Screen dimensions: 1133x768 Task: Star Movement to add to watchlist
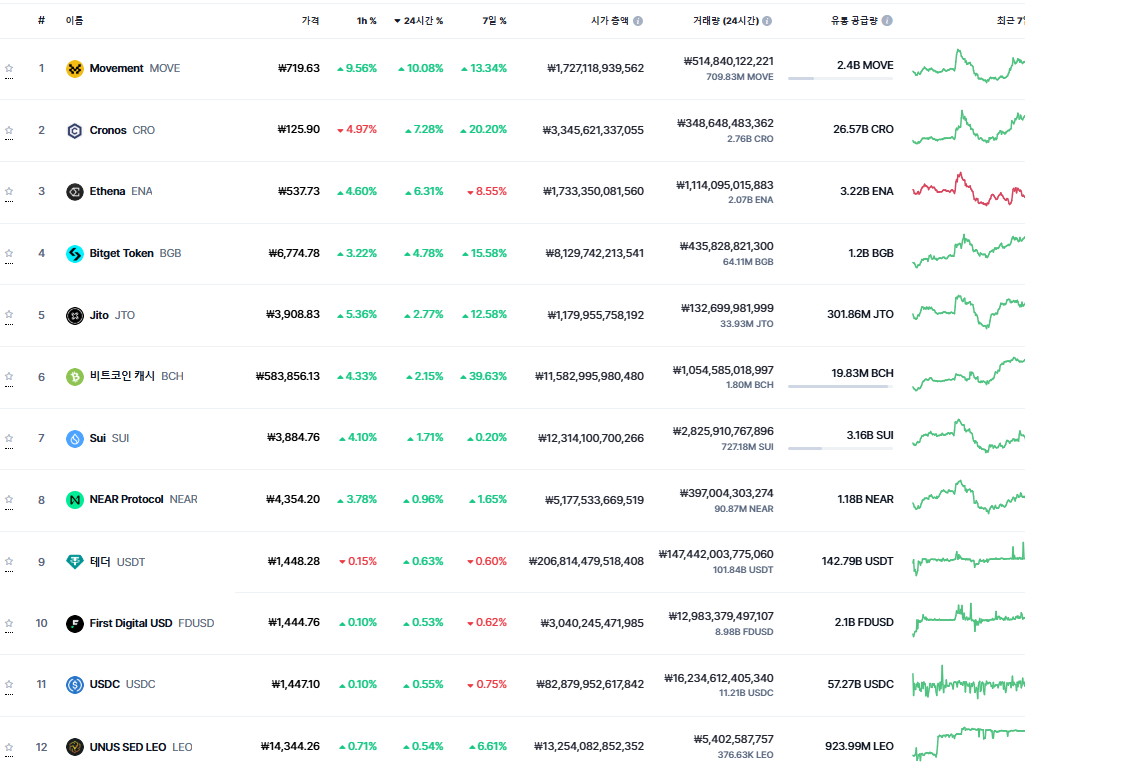(9, 69)
